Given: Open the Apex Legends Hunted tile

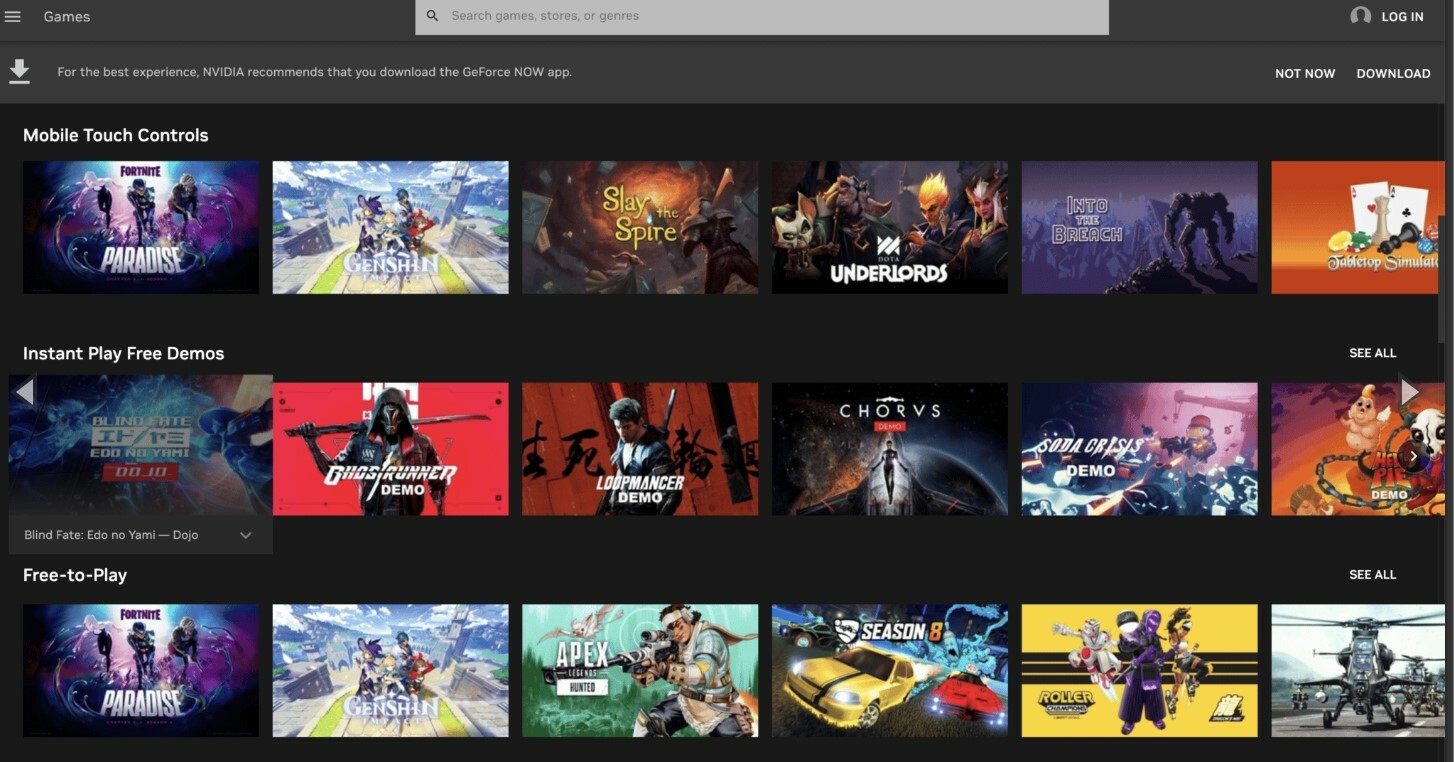Looking at the screenshot, I should 640,670.
